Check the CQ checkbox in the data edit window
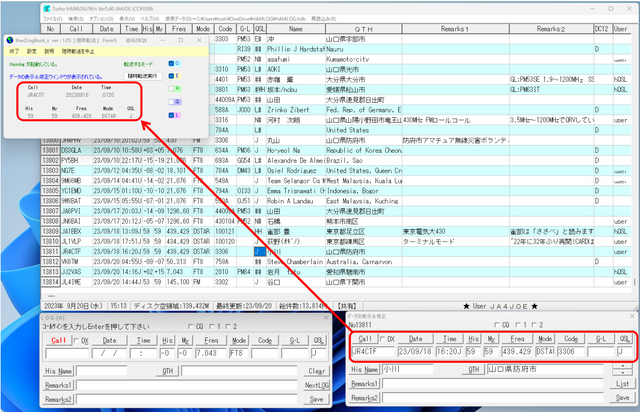The width and height of the screenshot is (640, 412). coord(497,325)
